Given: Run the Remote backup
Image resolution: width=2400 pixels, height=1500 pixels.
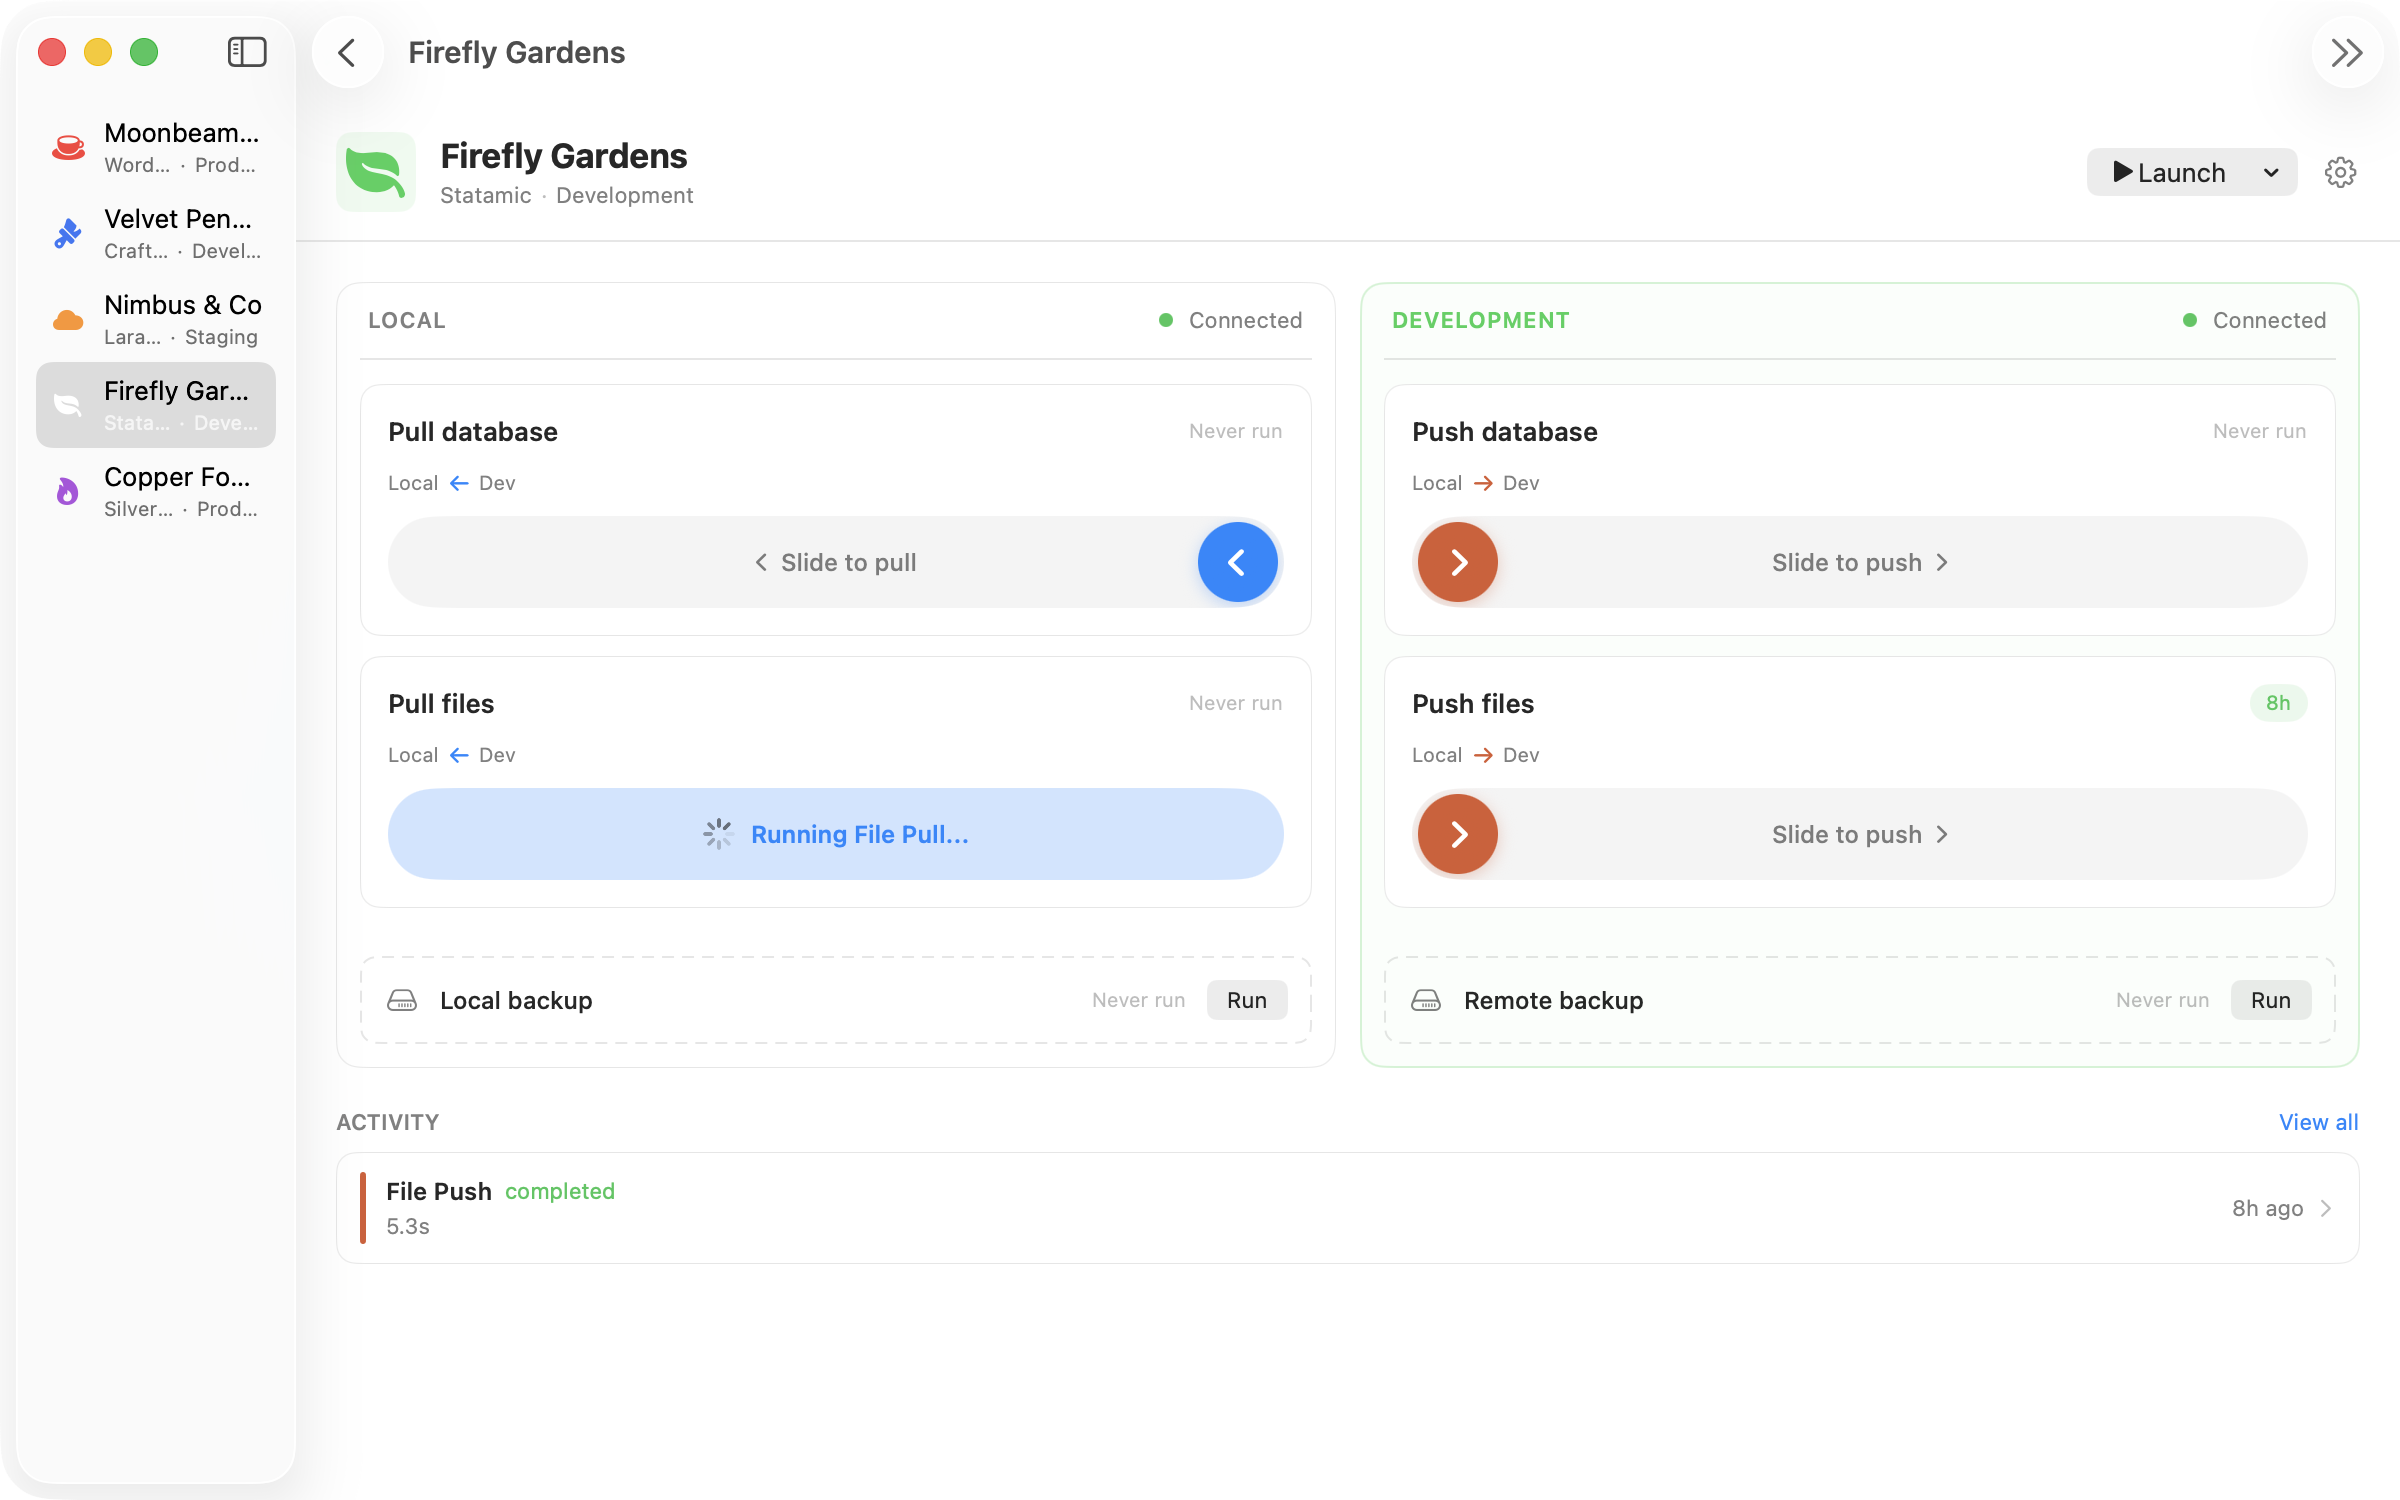Looking at the screenshot, I should pyautogui.click(x=2271, y=1000).
